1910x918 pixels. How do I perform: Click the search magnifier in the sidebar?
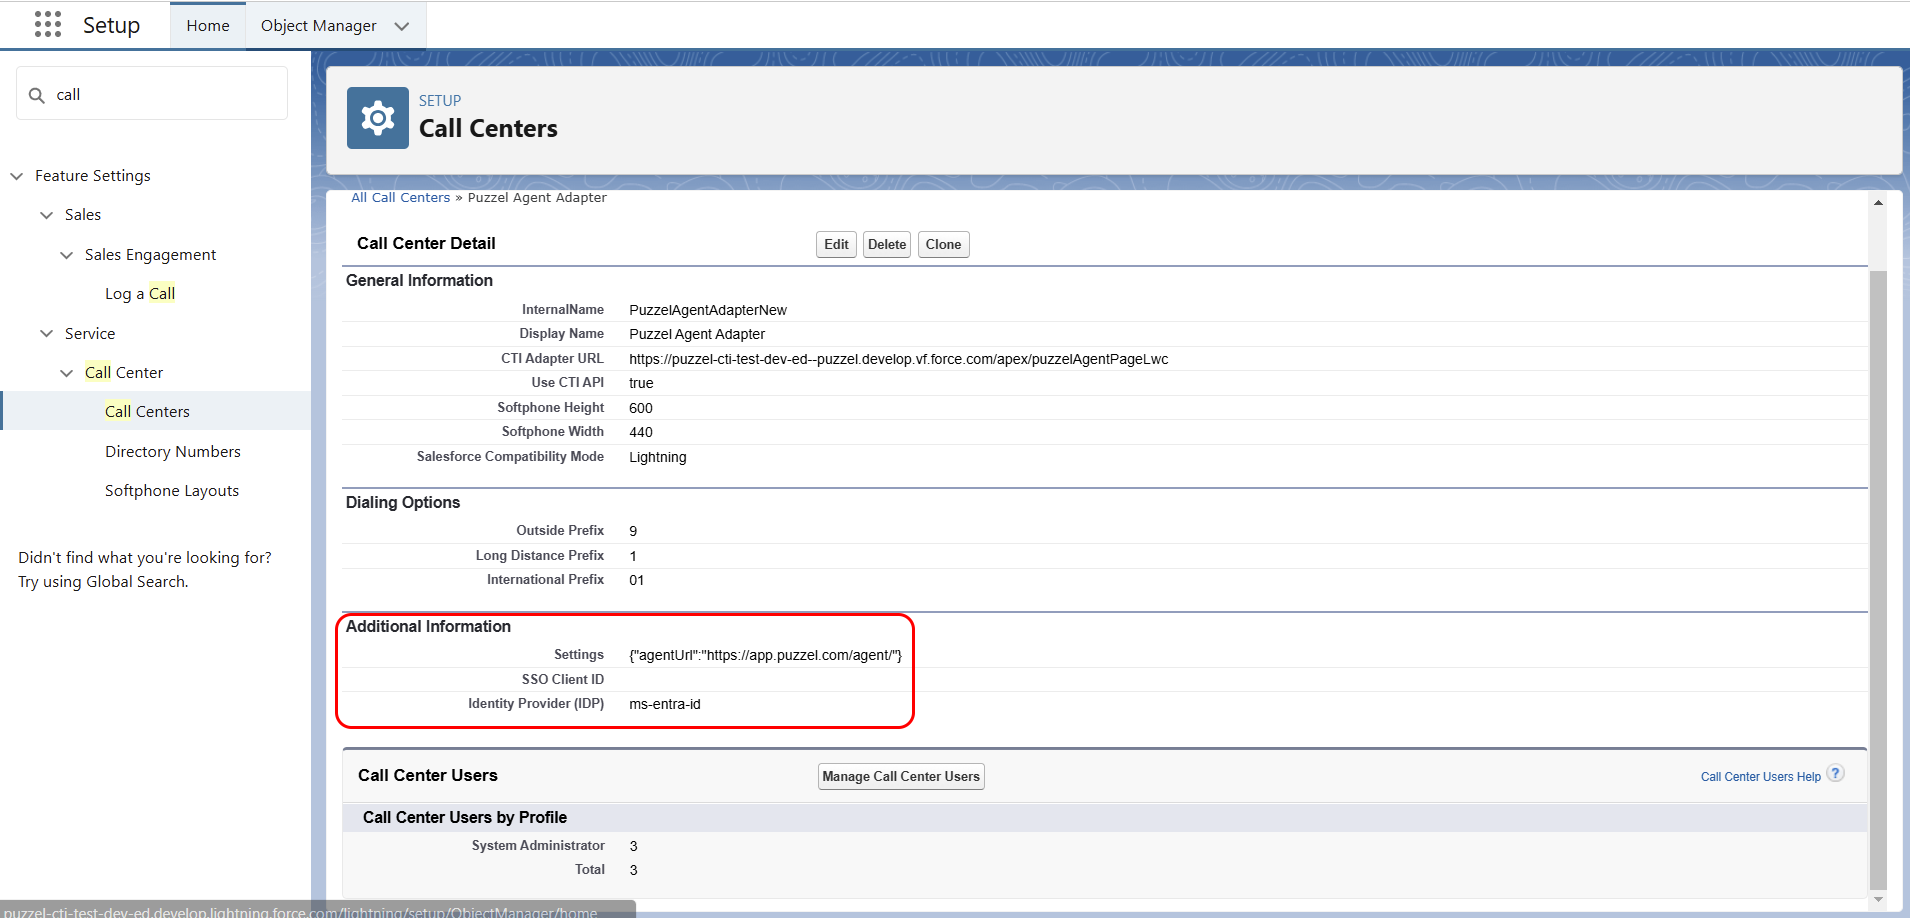click(37, 94)
